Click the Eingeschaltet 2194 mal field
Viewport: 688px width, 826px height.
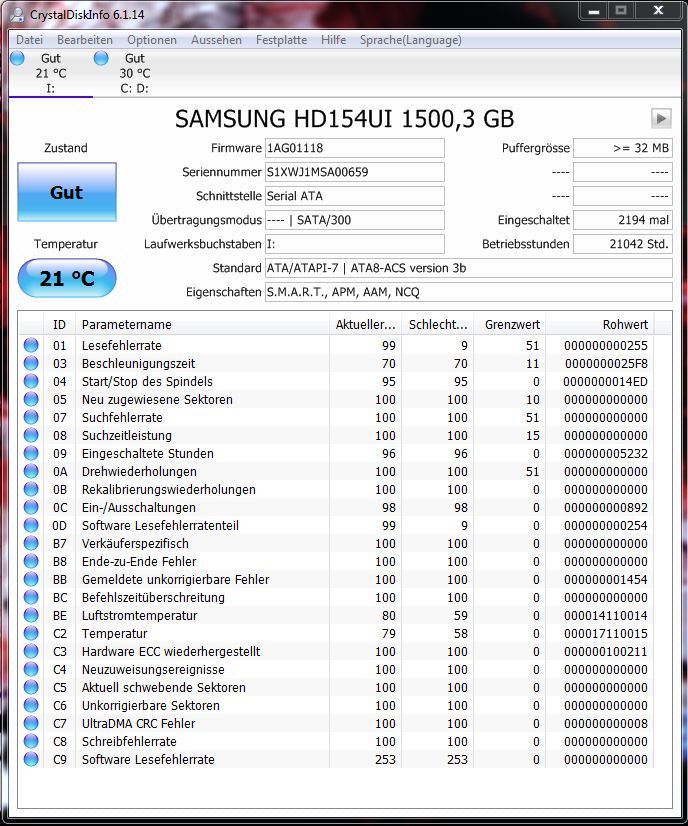(x=623, y=220)
